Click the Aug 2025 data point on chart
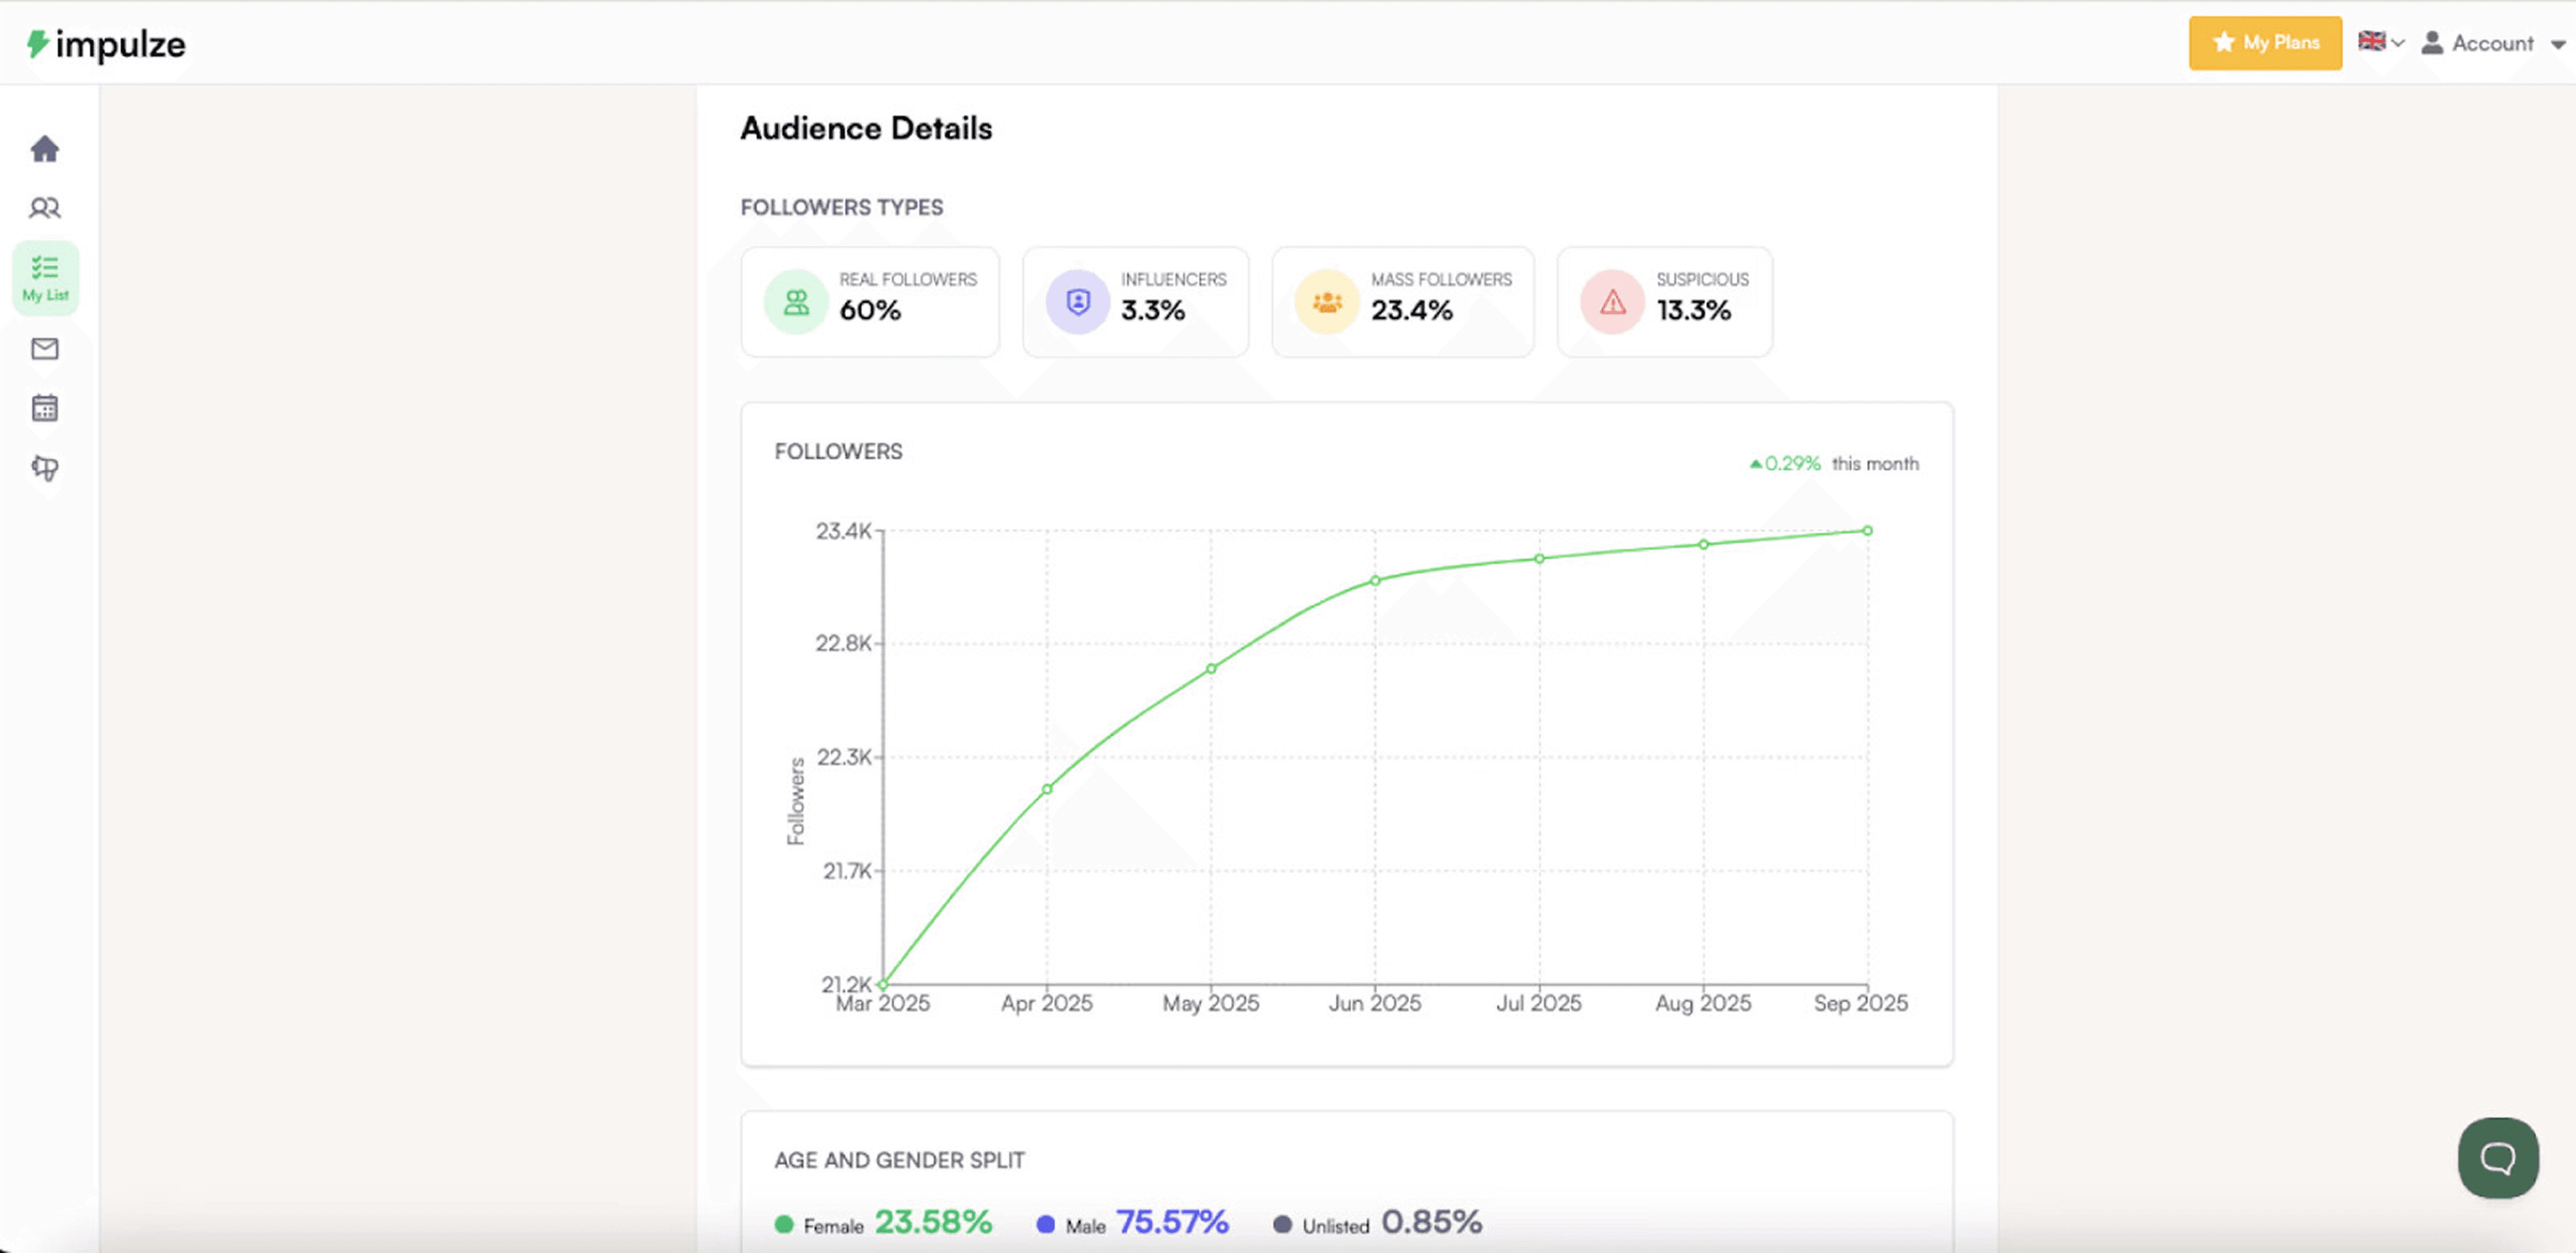The width and height of the screenshot is (2576, 1253). (x=1703, y=545)
